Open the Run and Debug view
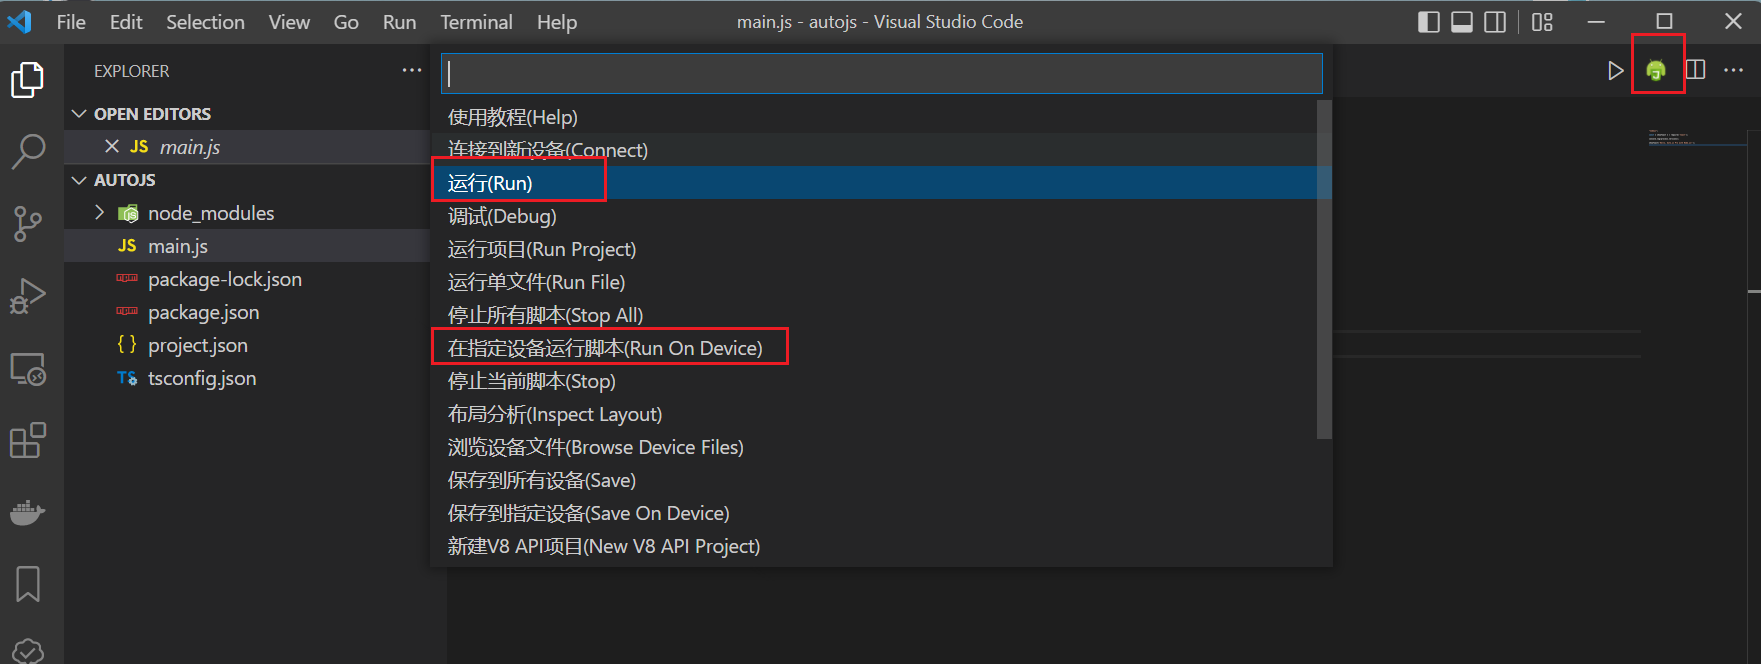 (x=28, y=296)
